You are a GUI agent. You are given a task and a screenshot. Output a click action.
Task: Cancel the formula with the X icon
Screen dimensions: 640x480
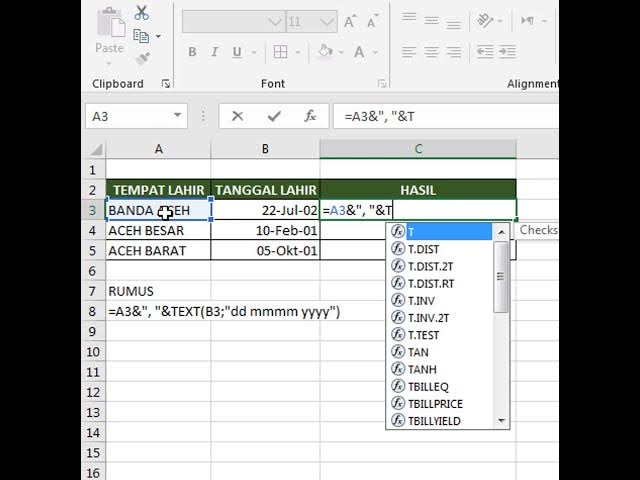pos(237,116)
